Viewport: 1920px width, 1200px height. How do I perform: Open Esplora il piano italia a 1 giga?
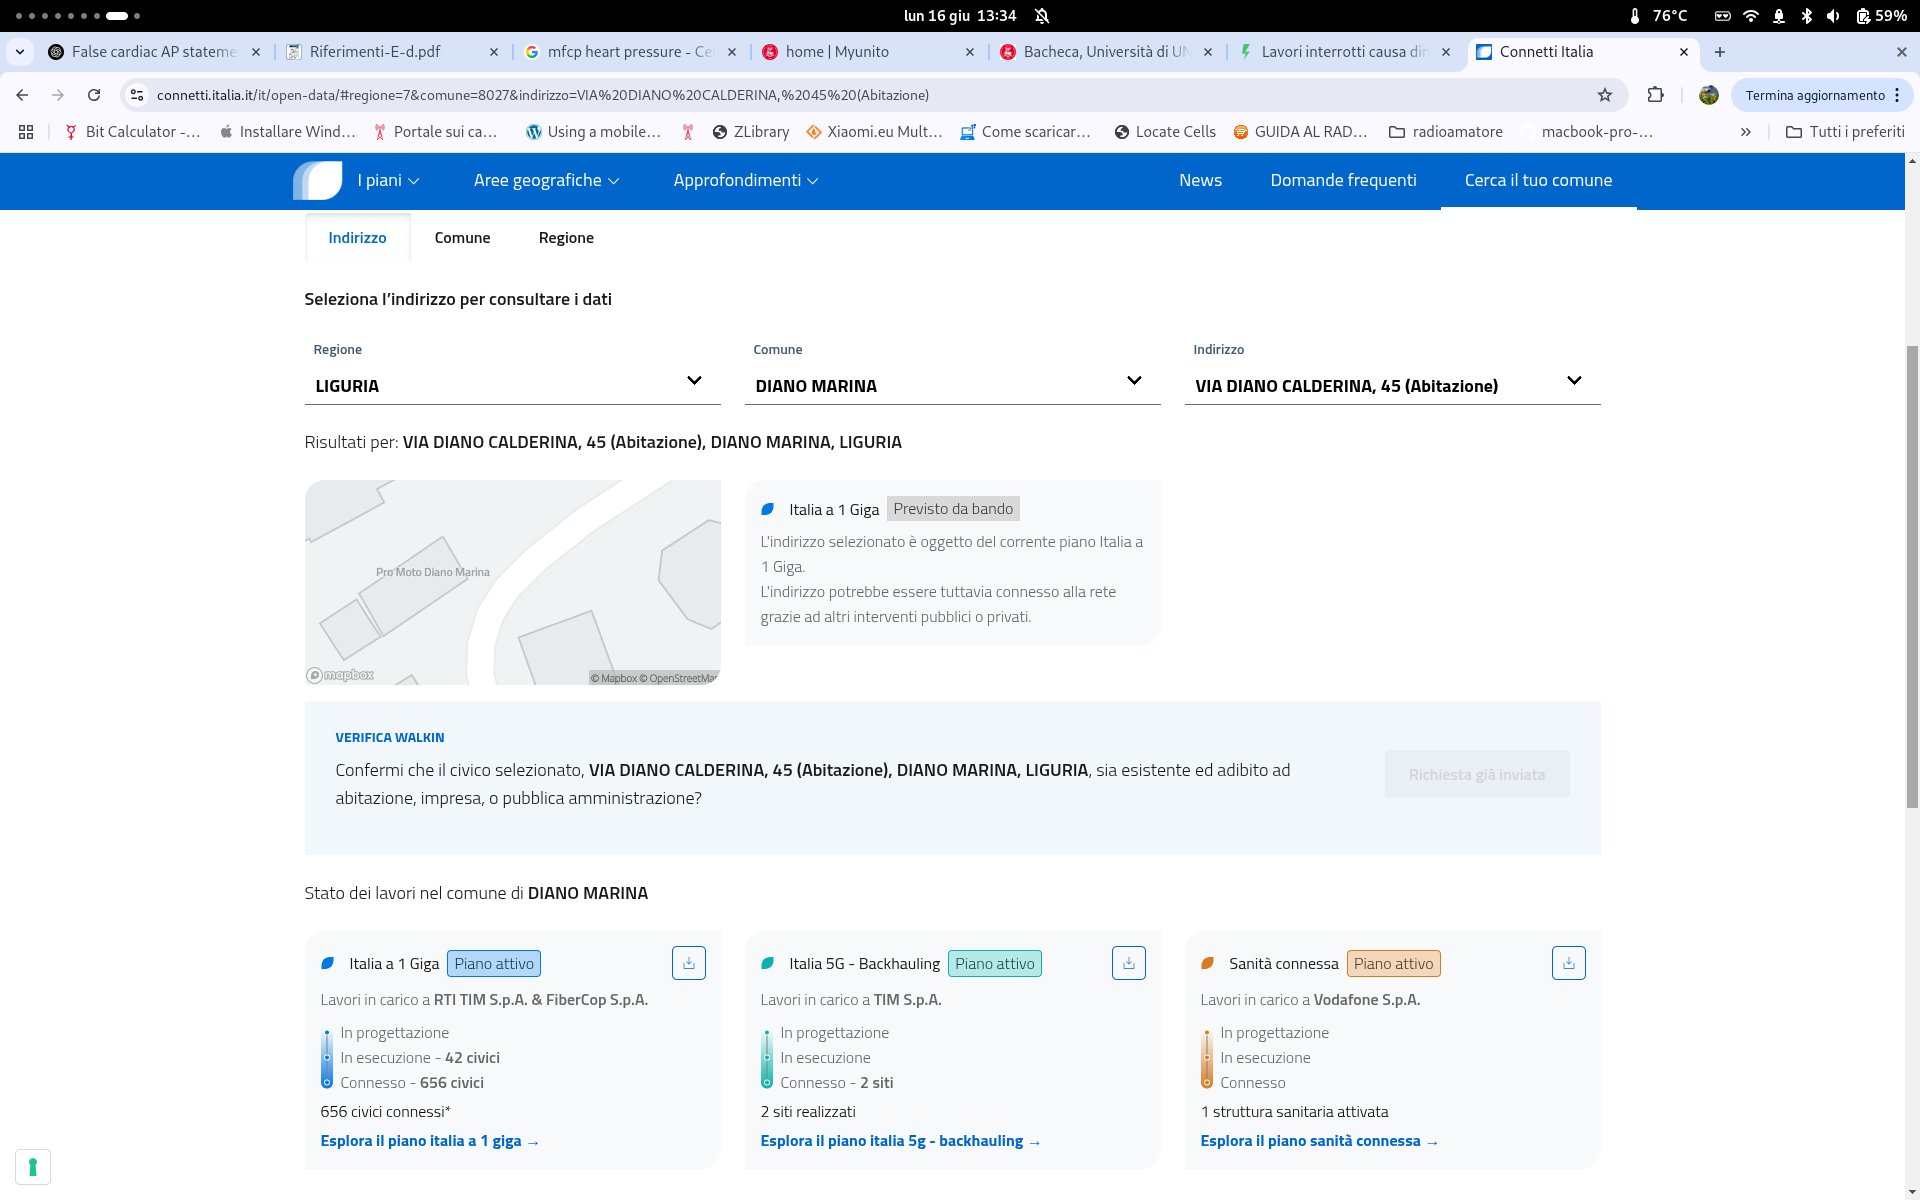tap(429, 1141)
